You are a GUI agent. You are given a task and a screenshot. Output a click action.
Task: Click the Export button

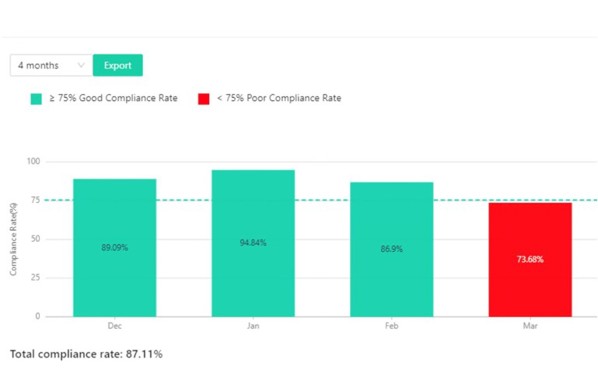tap(118, 65)
